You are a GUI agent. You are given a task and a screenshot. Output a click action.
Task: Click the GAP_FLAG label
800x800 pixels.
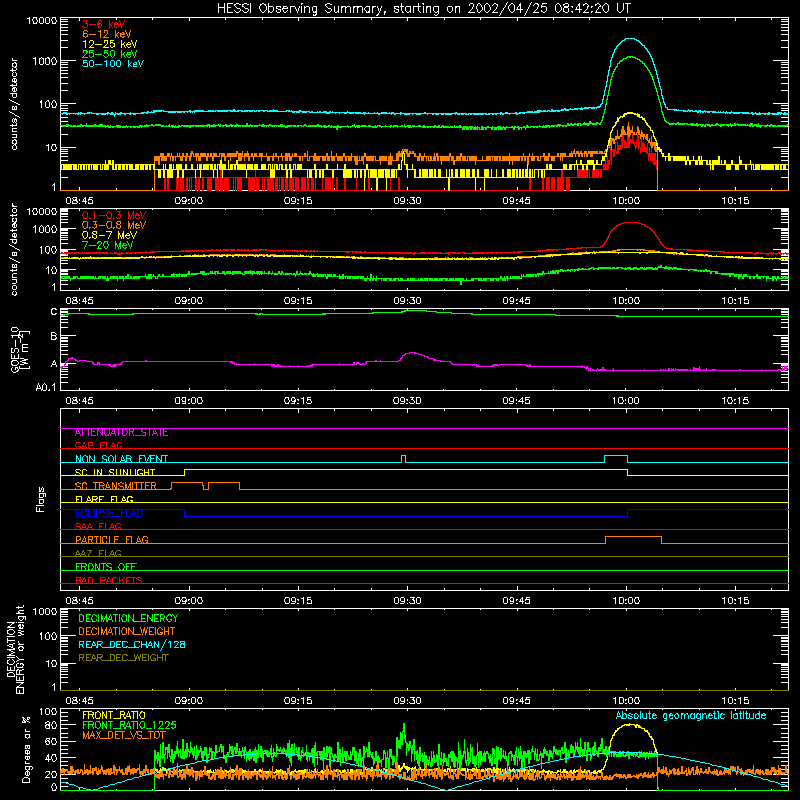click(98, 445)
